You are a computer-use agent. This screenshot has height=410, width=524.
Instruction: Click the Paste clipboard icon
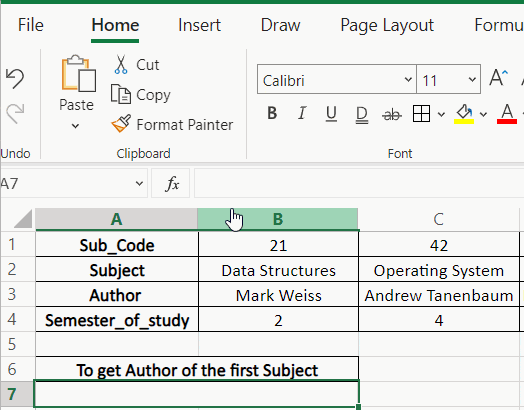pyautogui.click(x=79, y=74)
